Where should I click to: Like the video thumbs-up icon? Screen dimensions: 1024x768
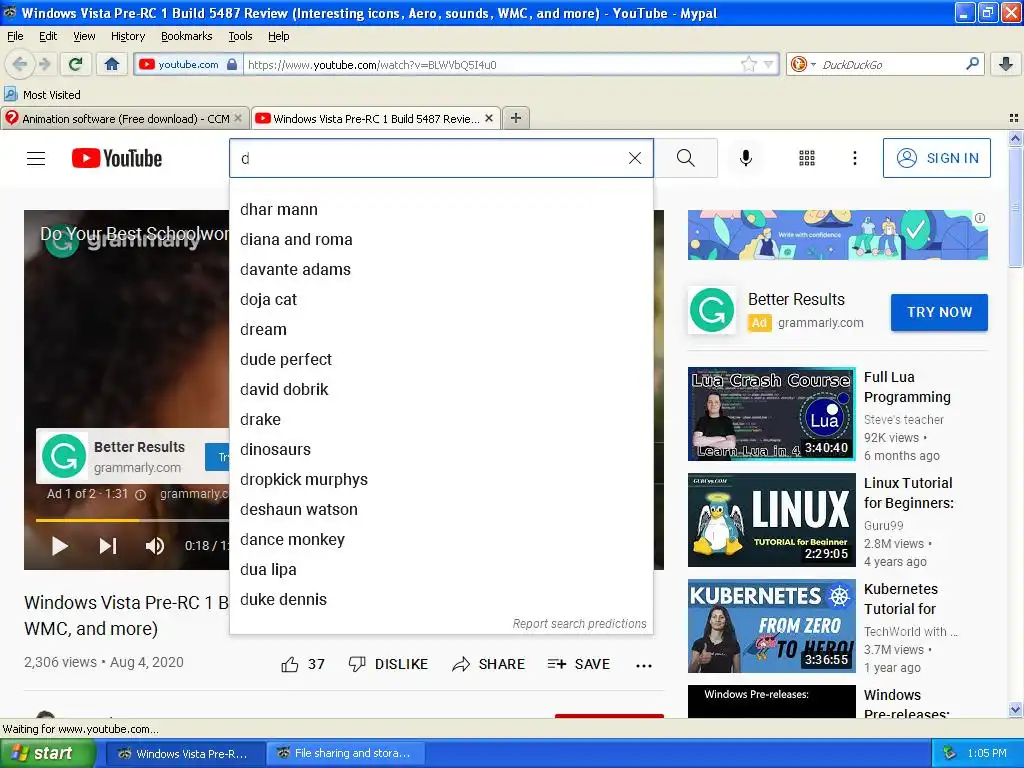(290, 665)
